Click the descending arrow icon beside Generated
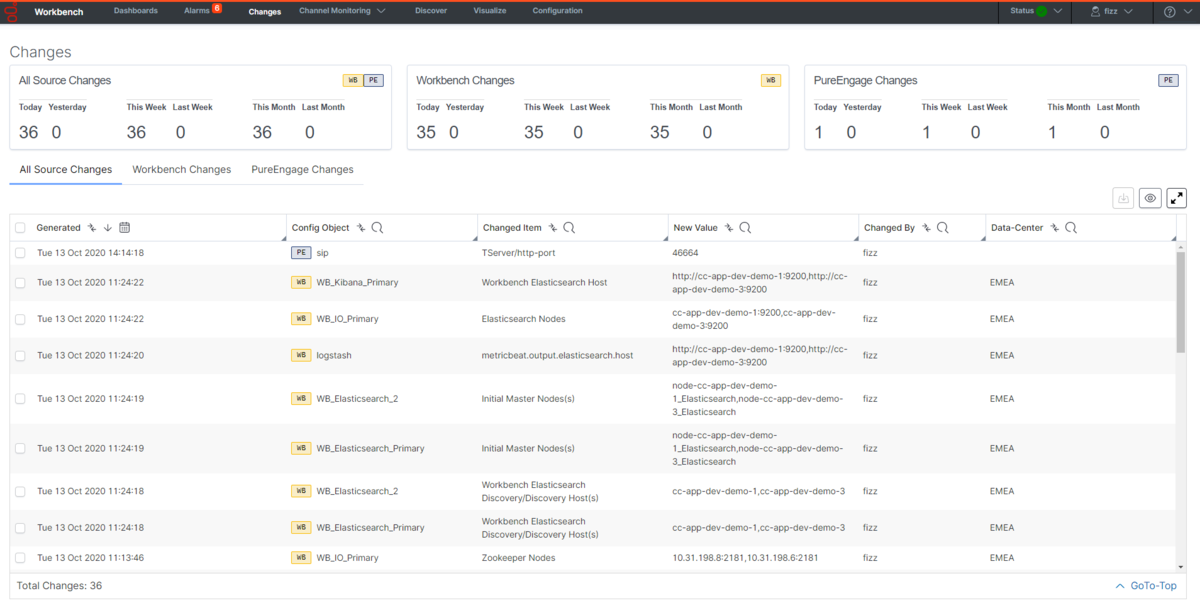1200x608 pixels. coord(108,228)
